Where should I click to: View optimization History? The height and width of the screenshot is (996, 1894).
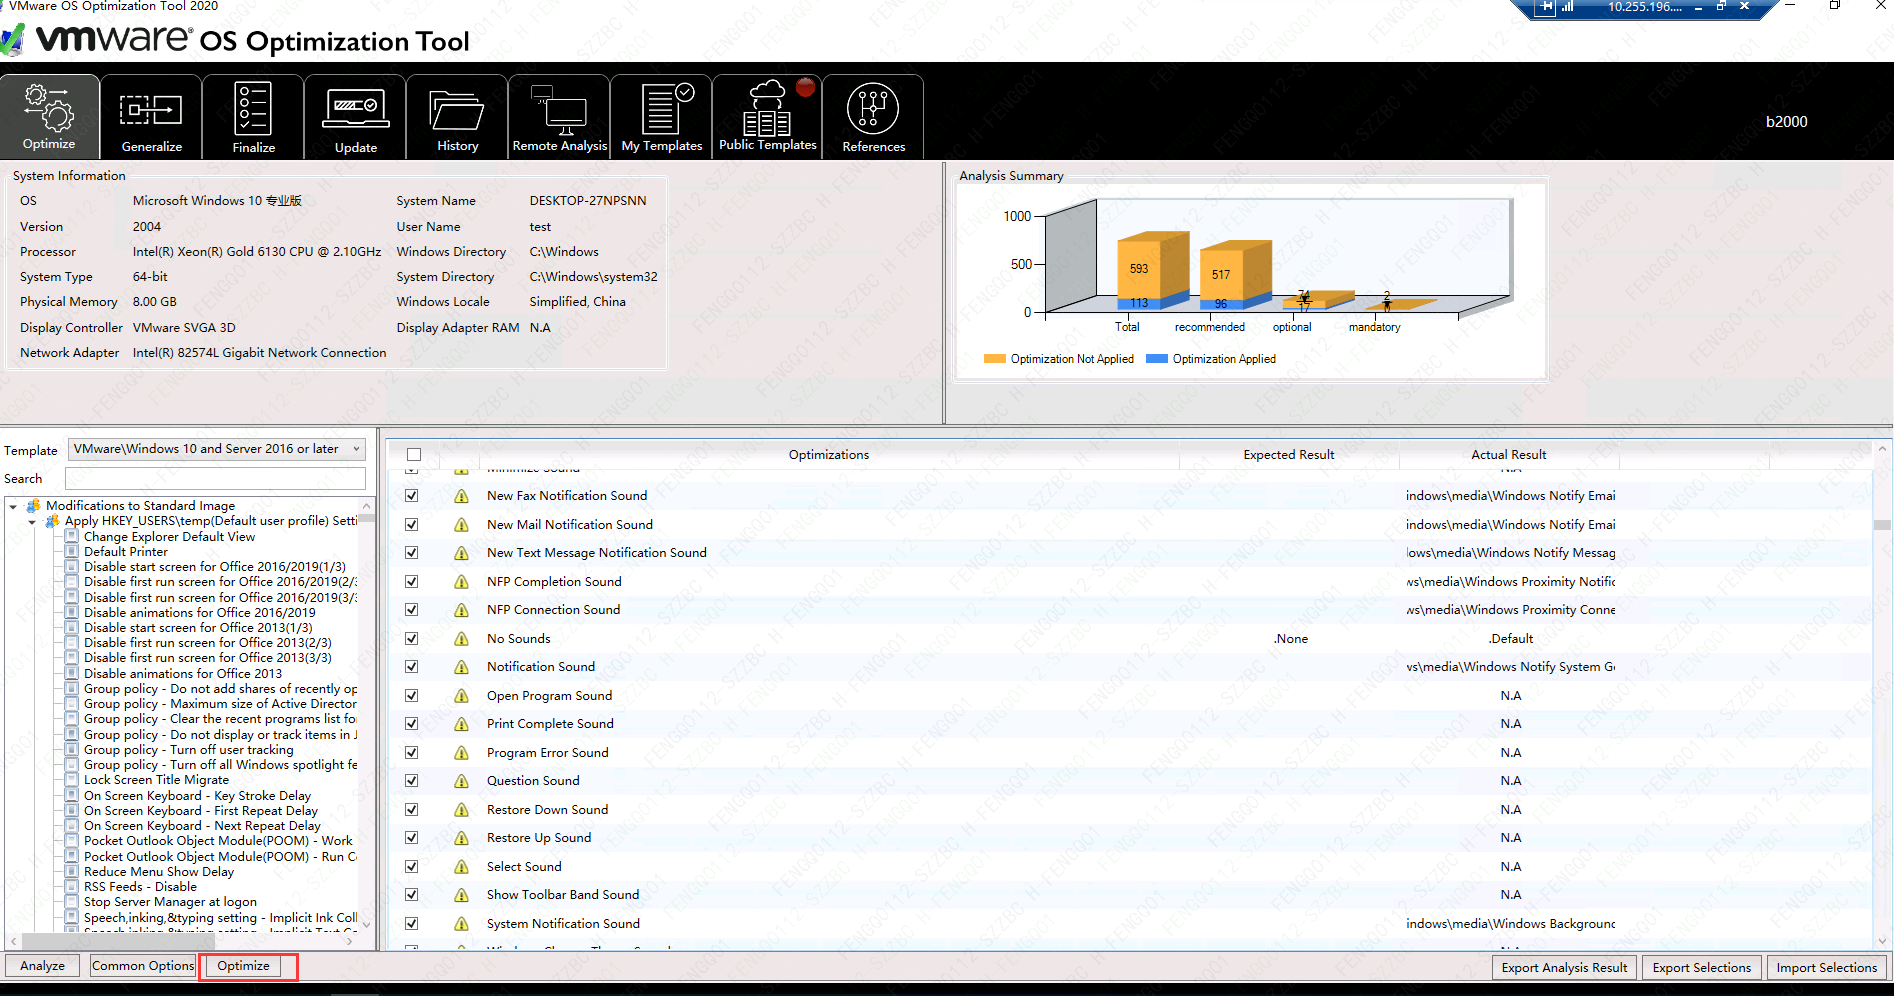point(457,116)
